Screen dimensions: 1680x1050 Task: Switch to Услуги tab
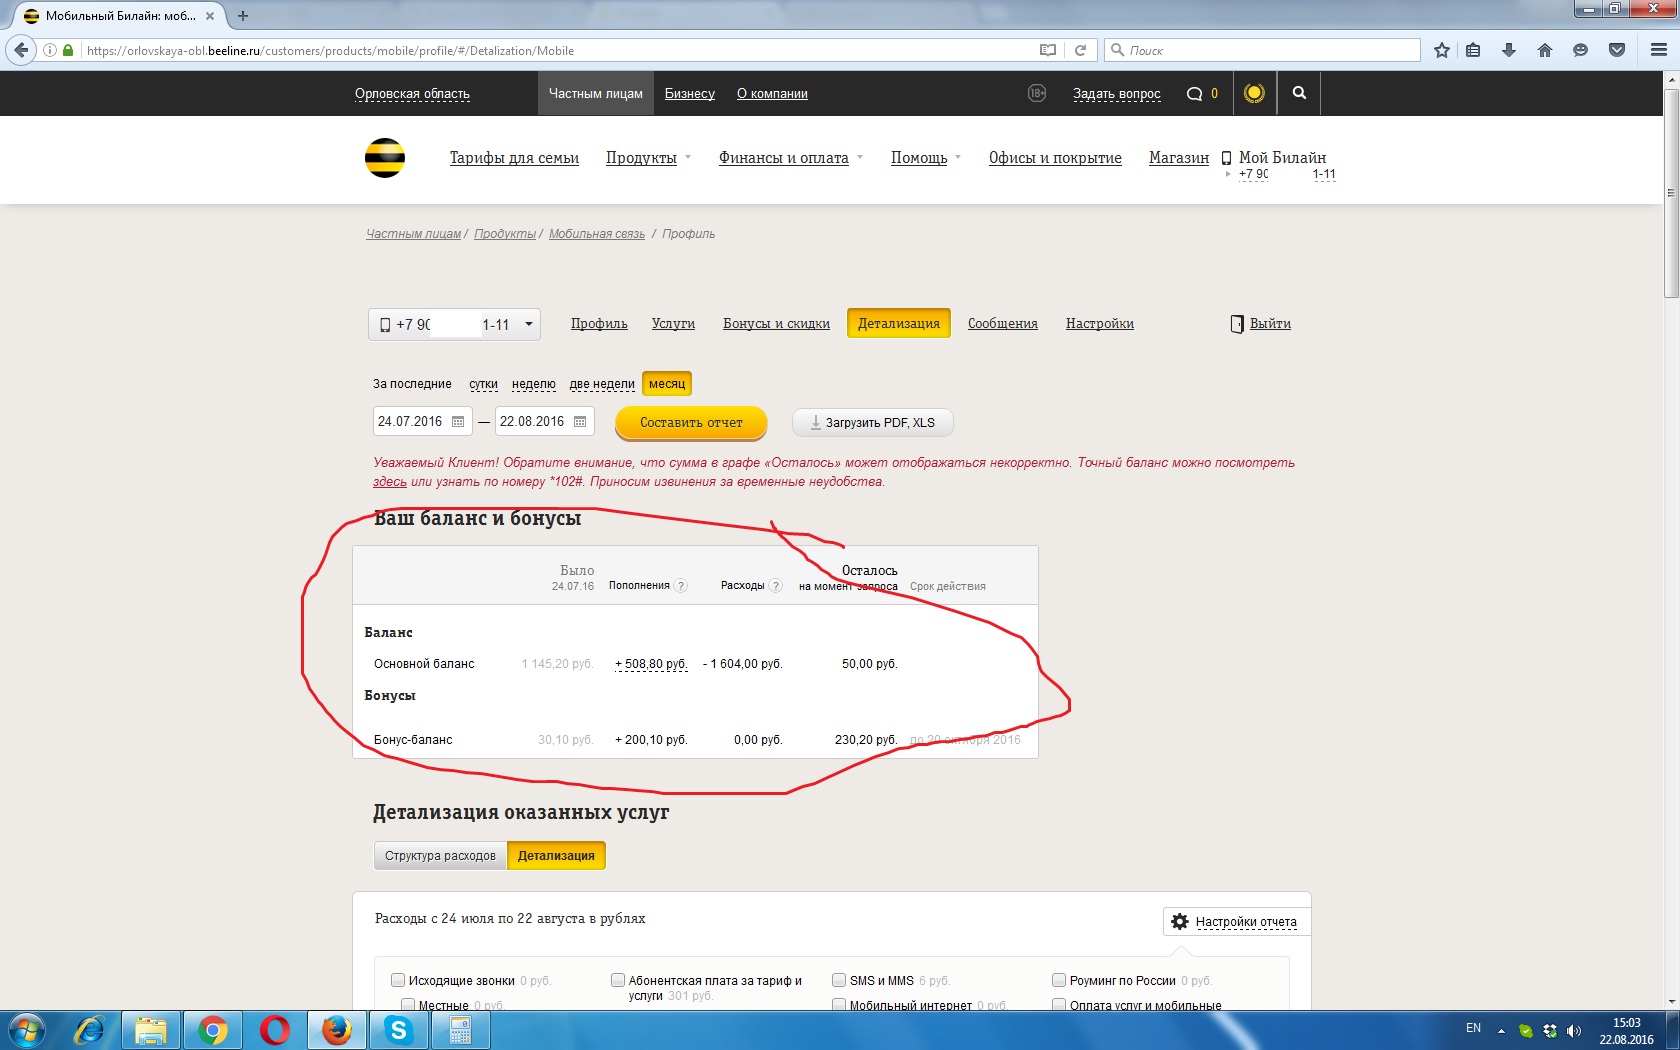pos(673,324)
